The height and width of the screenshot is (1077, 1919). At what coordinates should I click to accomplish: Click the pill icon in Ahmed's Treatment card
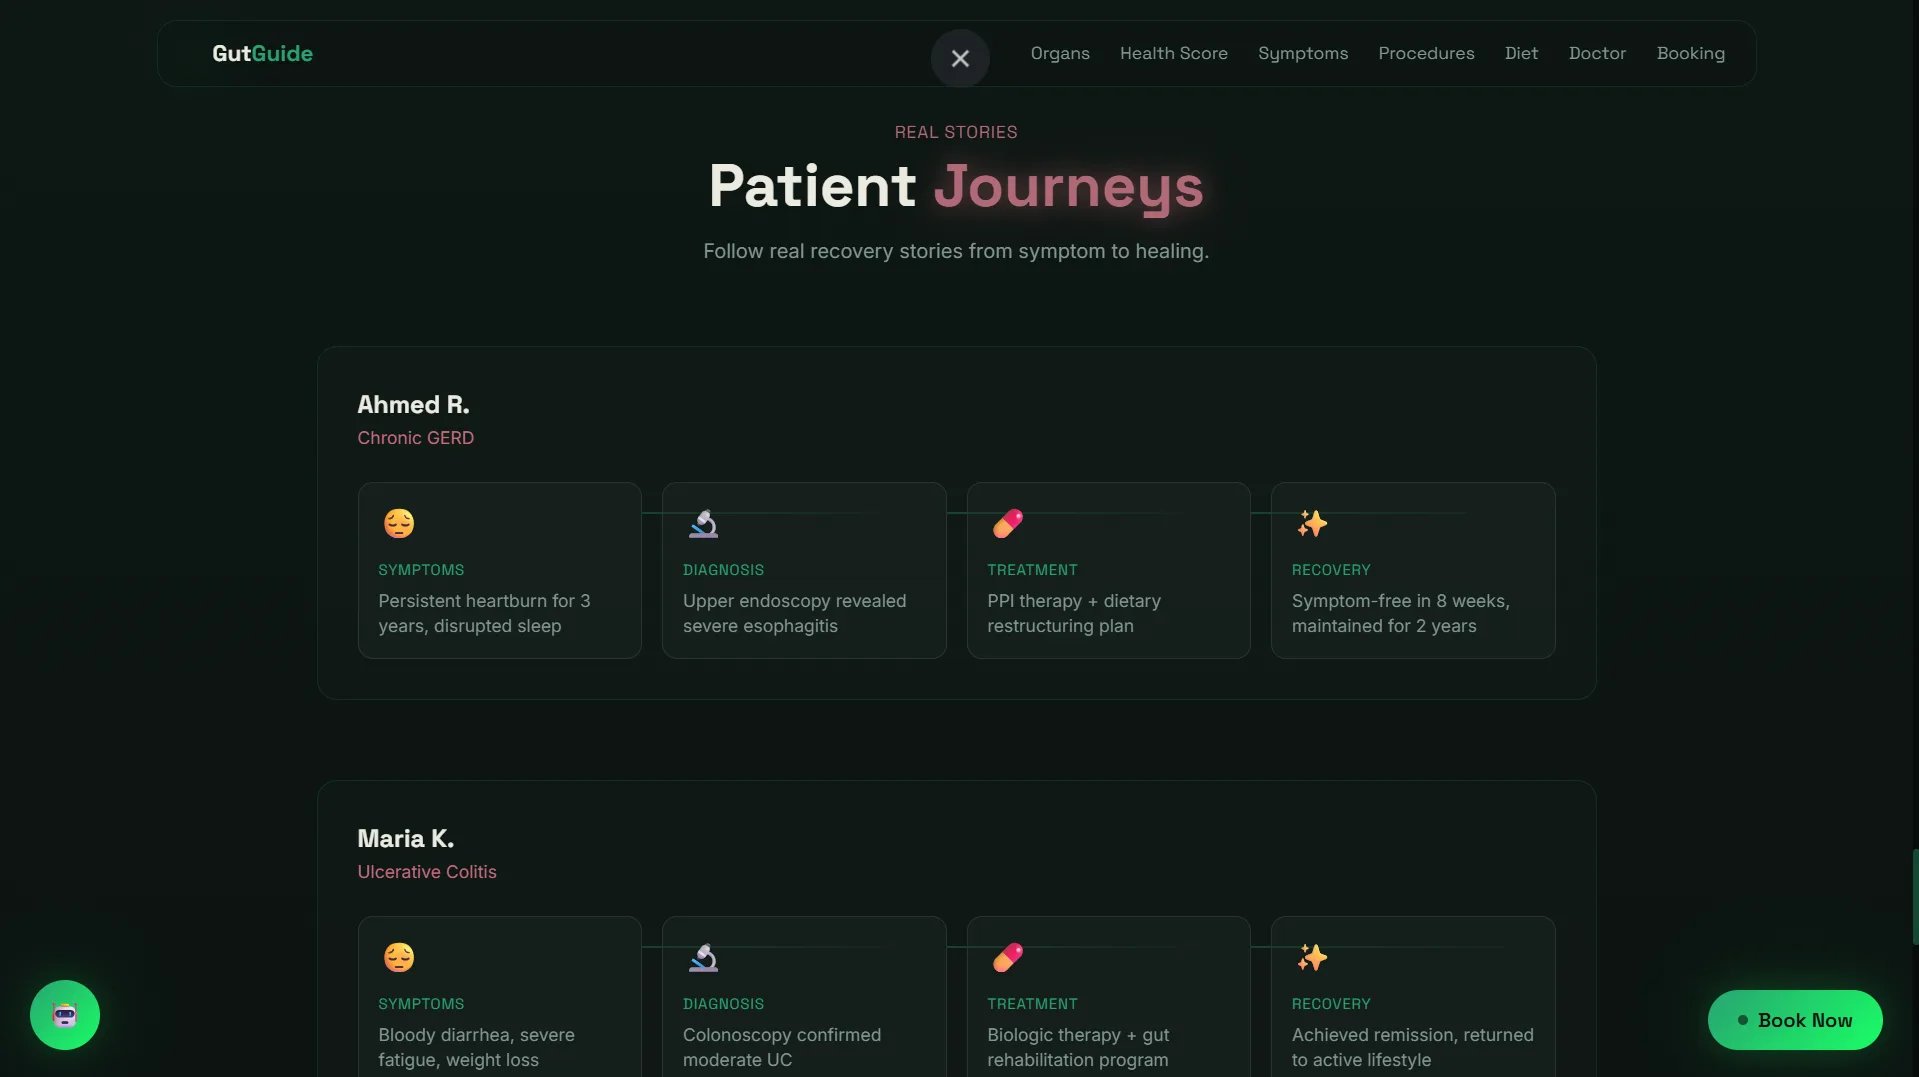click(x=1007, y=523)
